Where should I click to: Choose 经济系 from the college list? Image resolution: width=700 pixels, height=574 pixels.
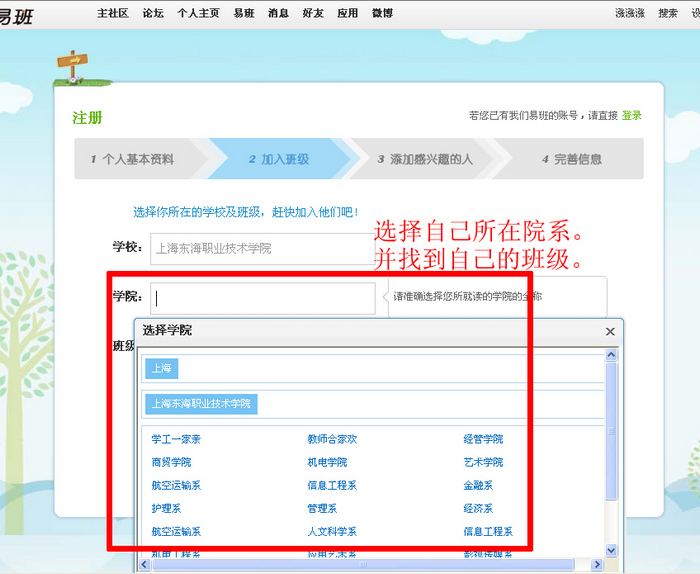478,509
